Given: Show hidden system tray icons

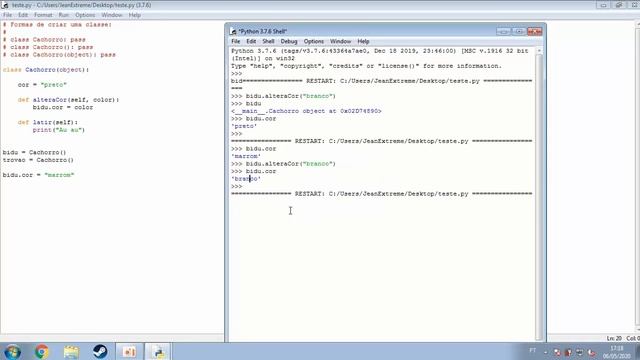Looking at the screenshot, I should (546, 351).
